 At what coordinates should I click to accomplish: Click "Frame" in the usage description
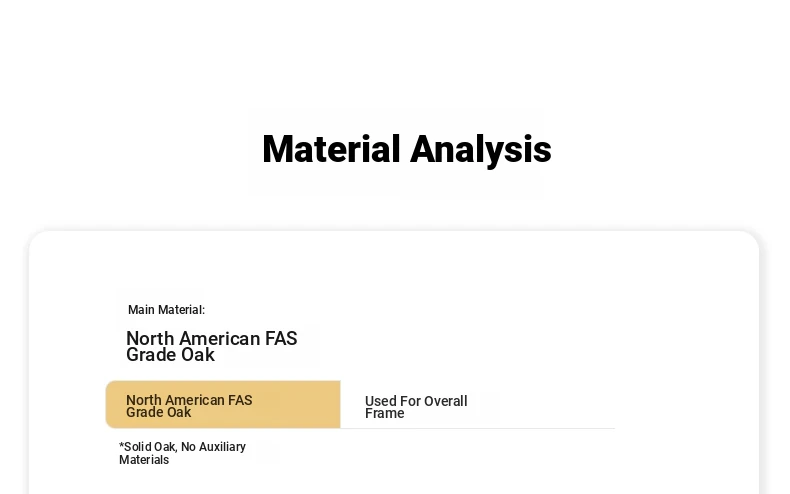point(384,414)
